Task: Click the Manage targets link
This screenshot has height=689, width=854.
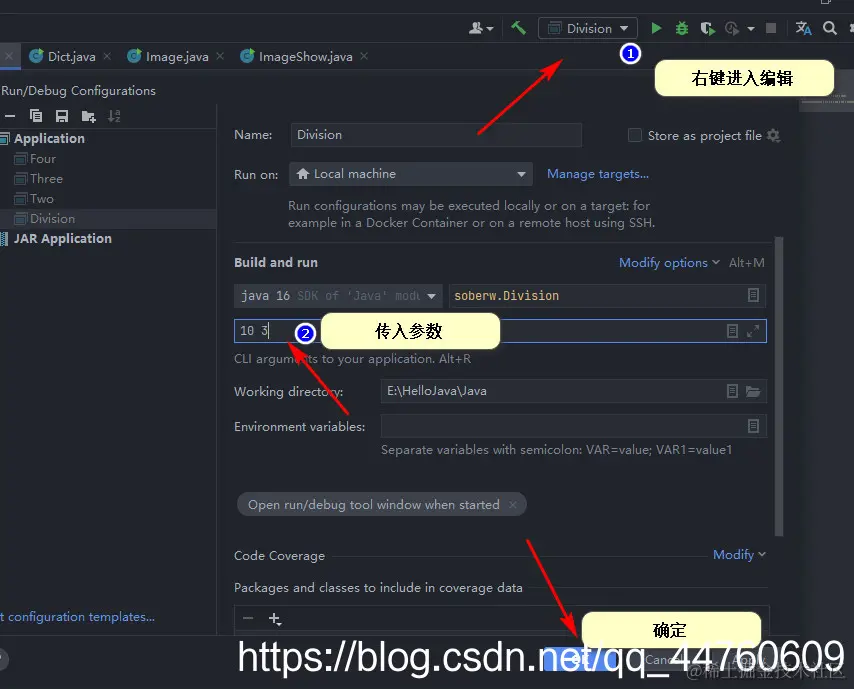Action: (597, 173)
